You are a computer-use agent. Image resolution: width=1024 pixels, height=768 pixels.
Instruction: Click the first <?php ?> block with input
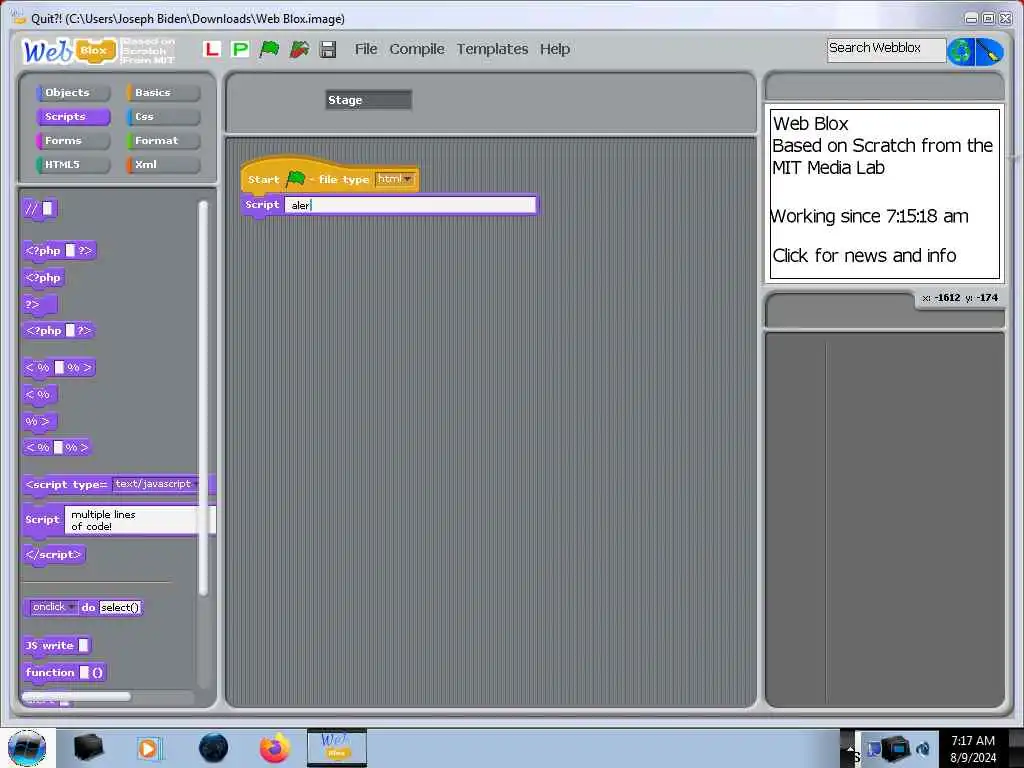59,251
